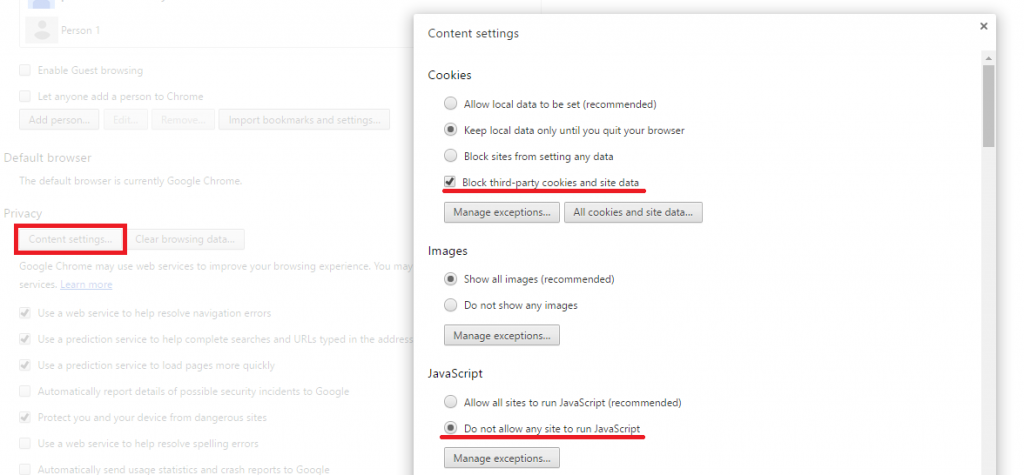Open Manage exceptions under Cookies
Screen dimensions: 1024x475
(502, 212)
